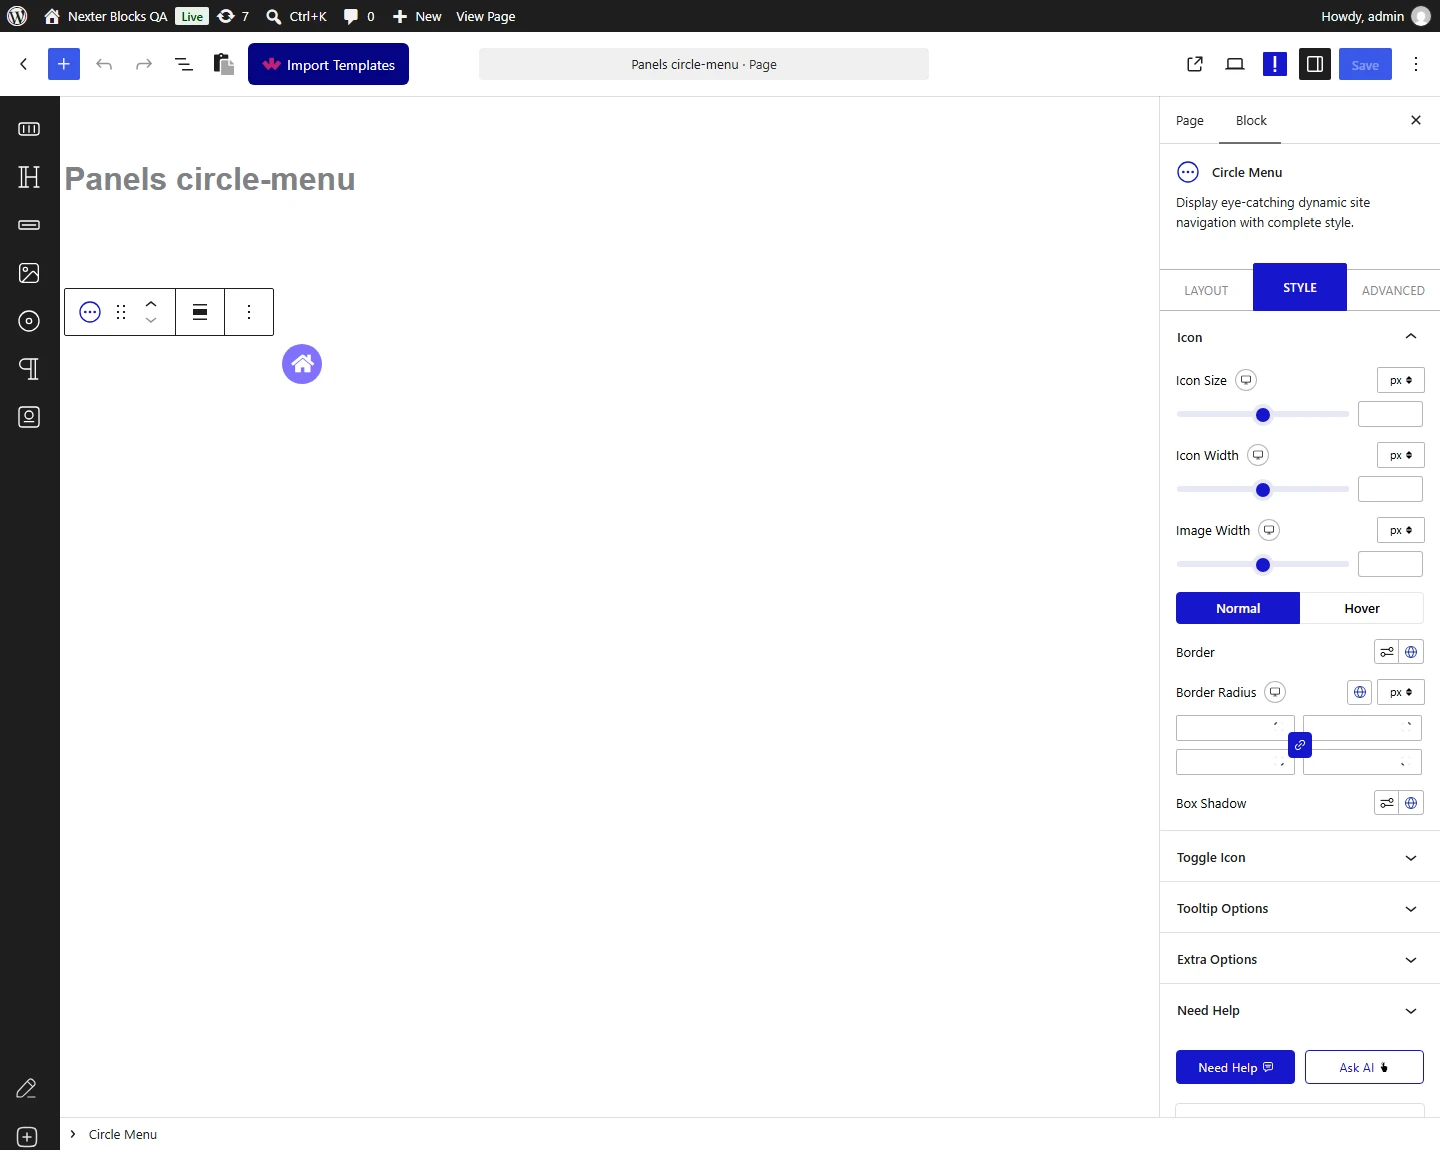Select the Normal state toggle
1440x1150 pixels.
coord(1238,608)
